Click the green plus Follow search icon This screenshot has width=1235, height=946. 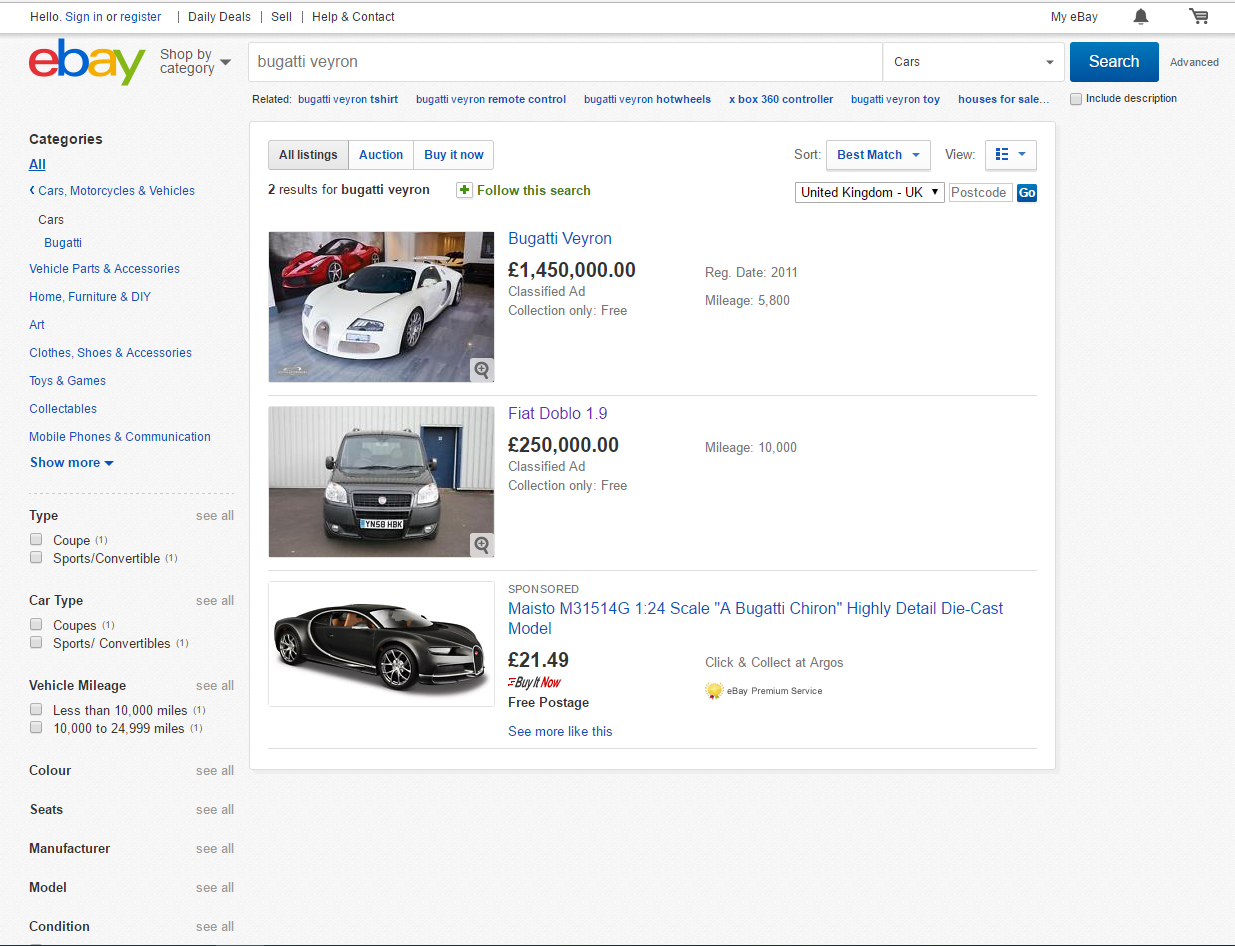tap(464, 190)
